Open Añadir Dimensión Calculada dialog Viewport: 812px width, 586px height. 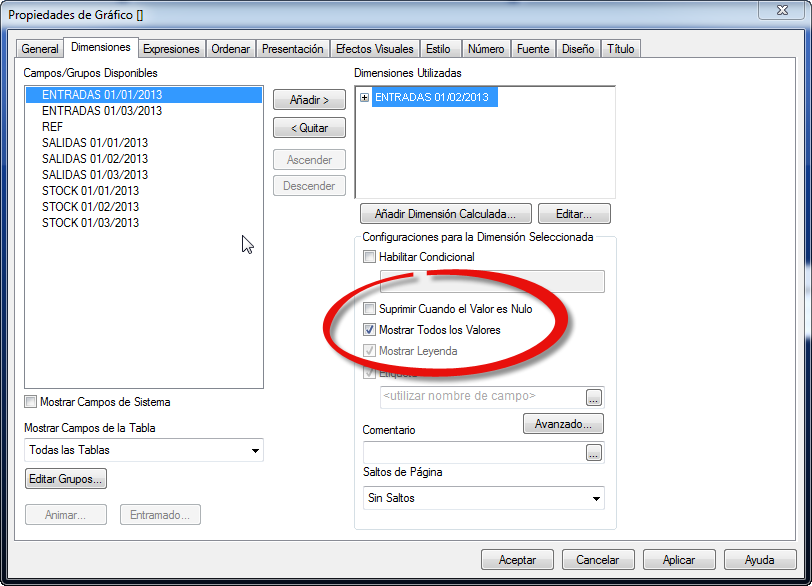click(445, 213)
